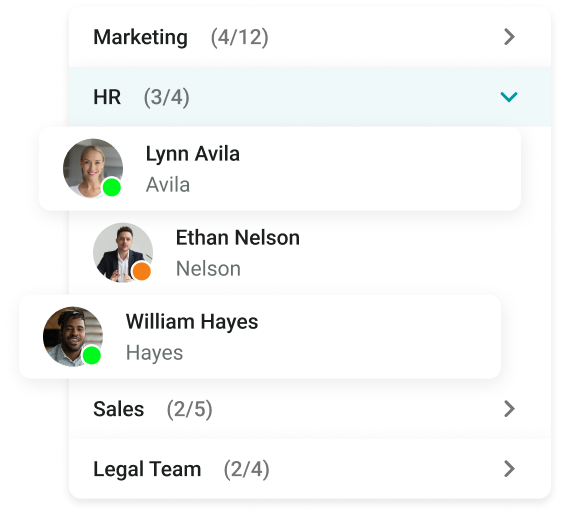Select the Legal Team group label

click(147, 469)
